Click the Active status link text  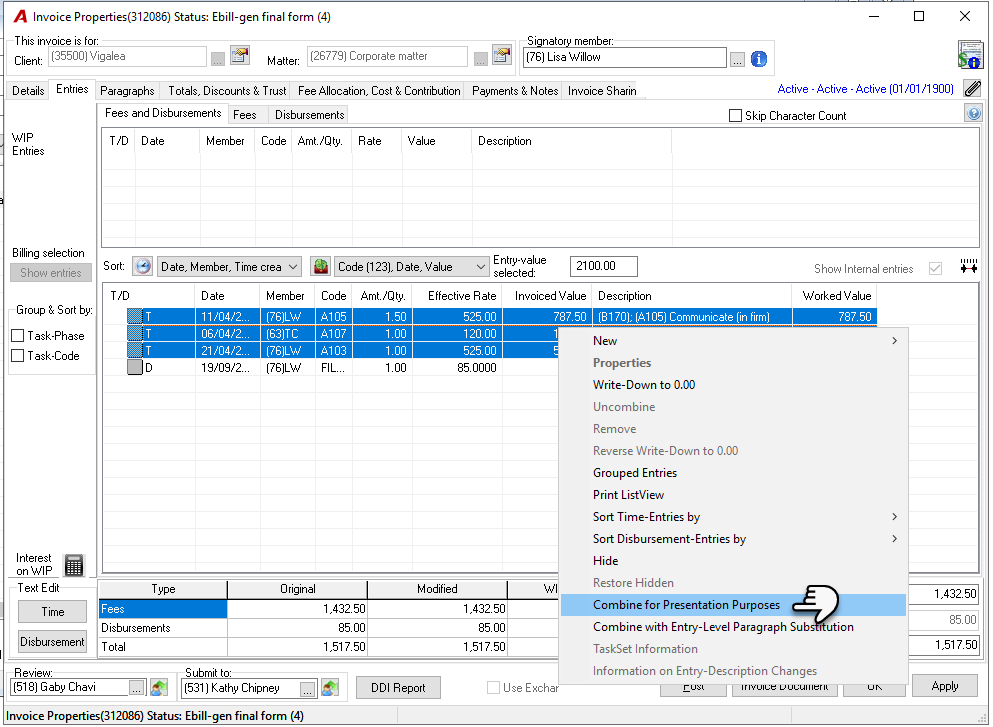click(865, 89)
